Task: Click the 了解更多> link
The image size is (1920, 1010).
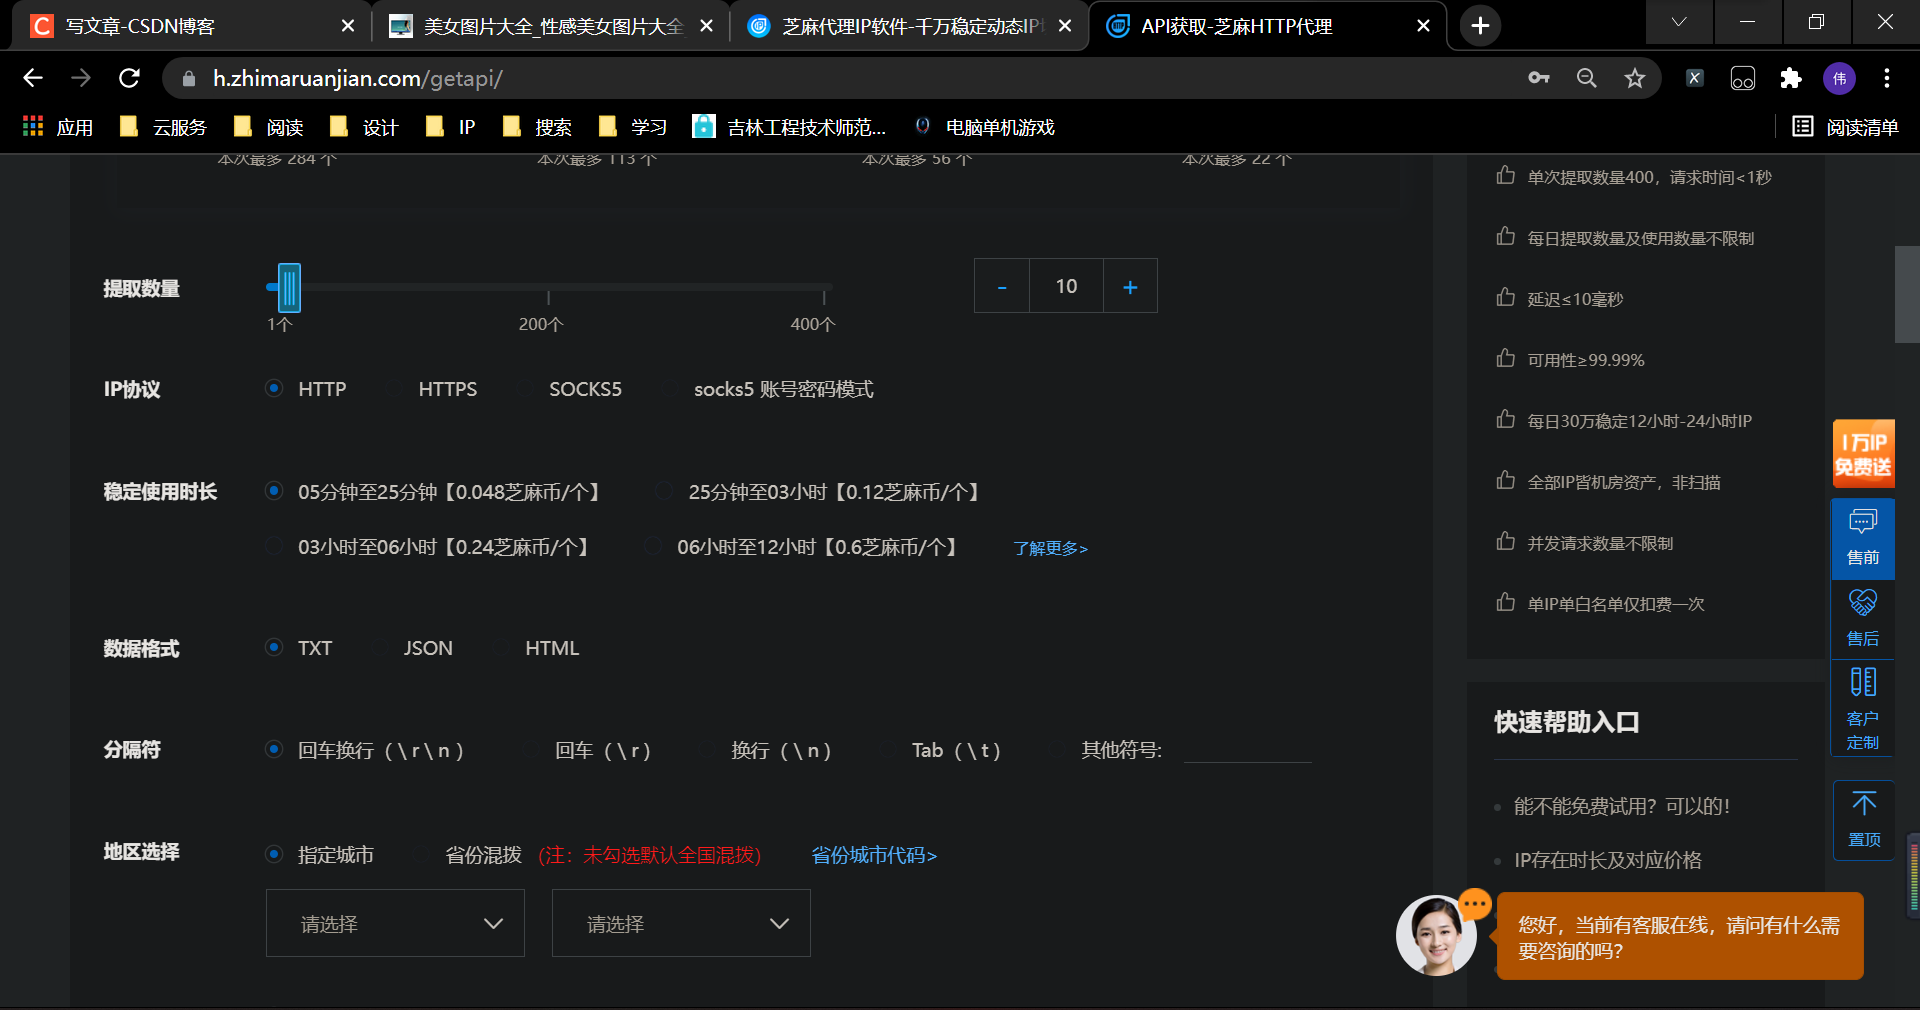Action: click(1050, 548)
